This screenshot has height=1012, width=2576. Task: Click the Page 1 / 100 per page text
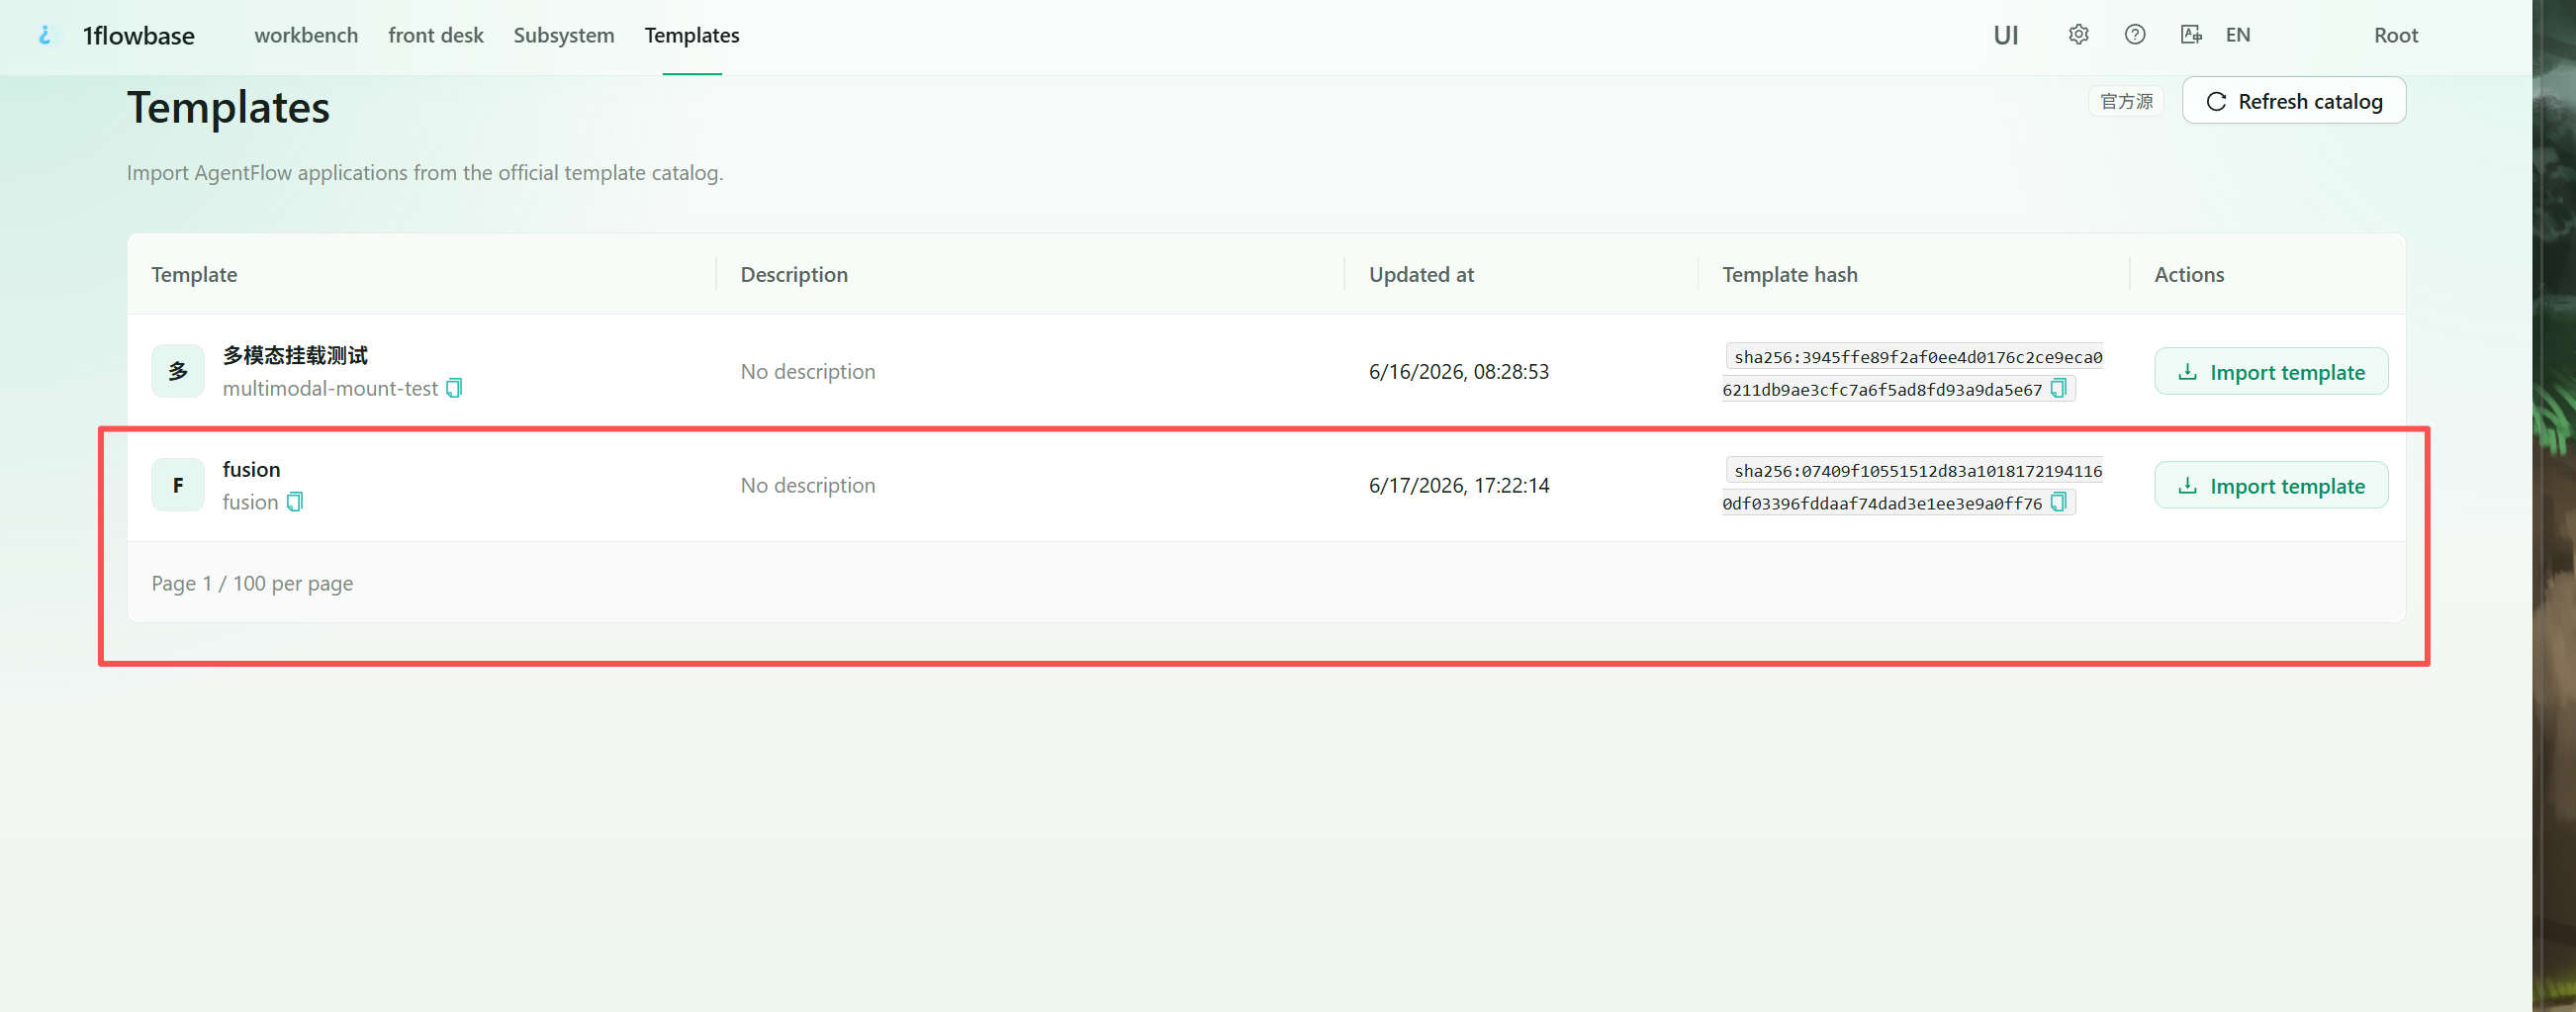click(x=252, y=583)
